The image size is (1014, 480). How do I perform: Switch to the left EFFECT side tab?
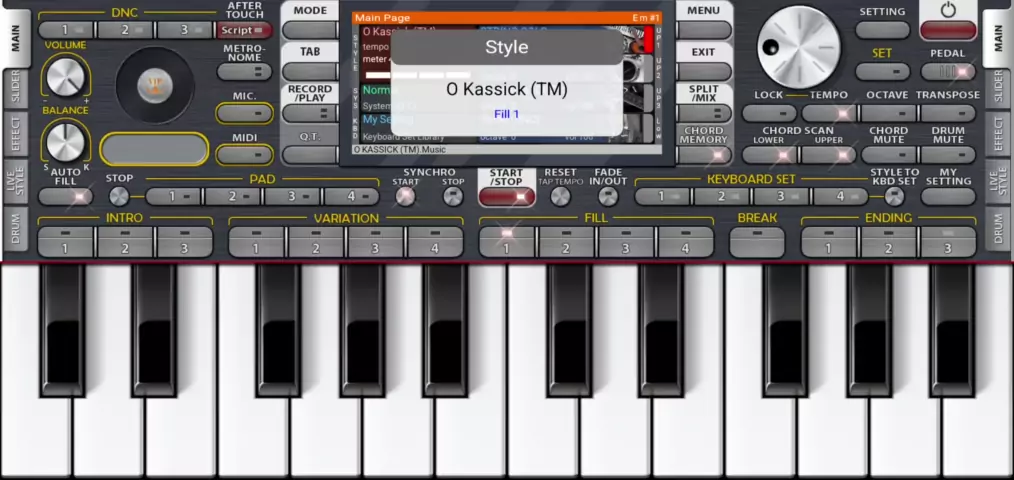pos(15,134)
